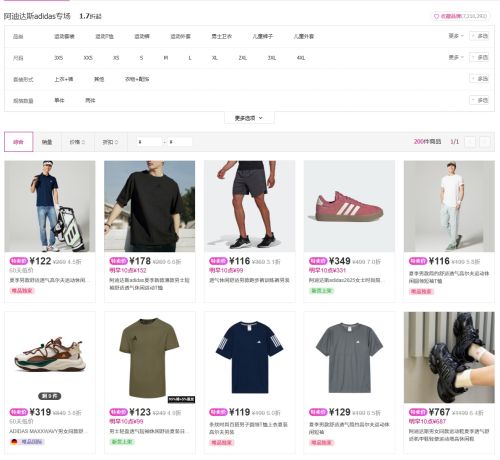Sort by discount using the 折扣 arrows
This screenshot has width=500, height=460.
click(x=110, y=142)
